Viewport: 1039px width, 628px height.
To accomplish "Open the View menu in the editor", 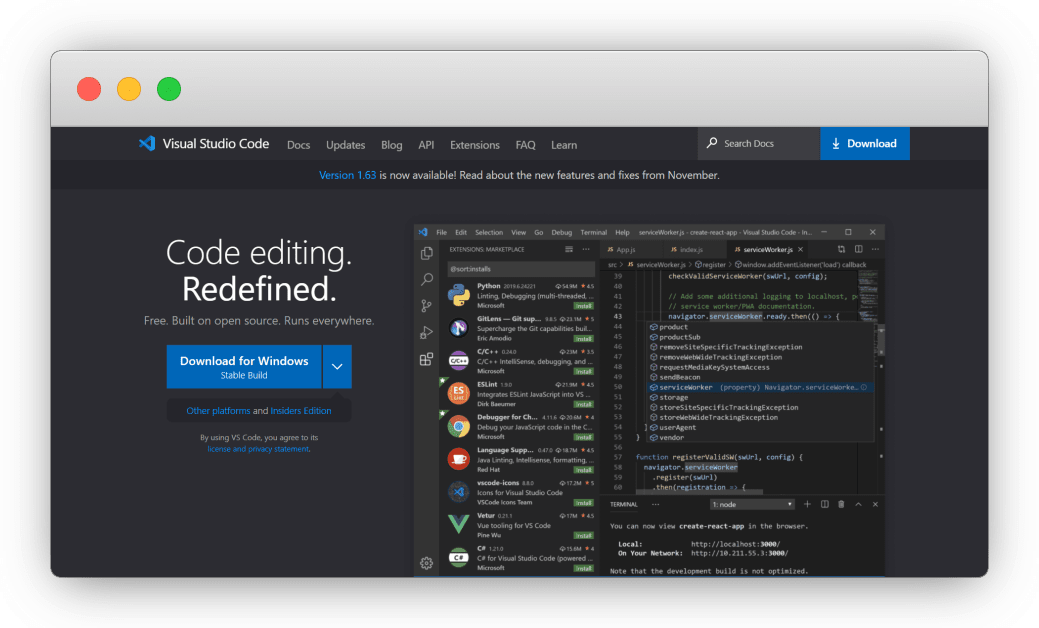I will 518,233.
